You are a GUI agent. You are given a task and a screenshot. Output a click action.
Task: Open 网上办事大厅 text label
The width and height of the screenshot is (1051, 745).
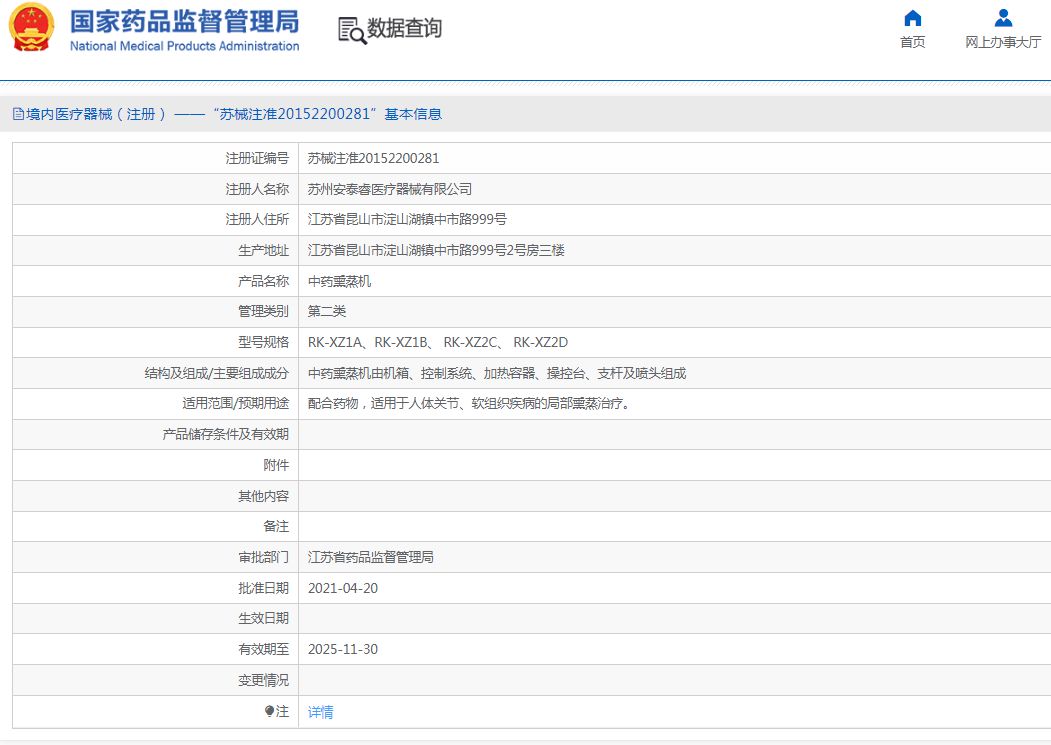click(1003, 42)
